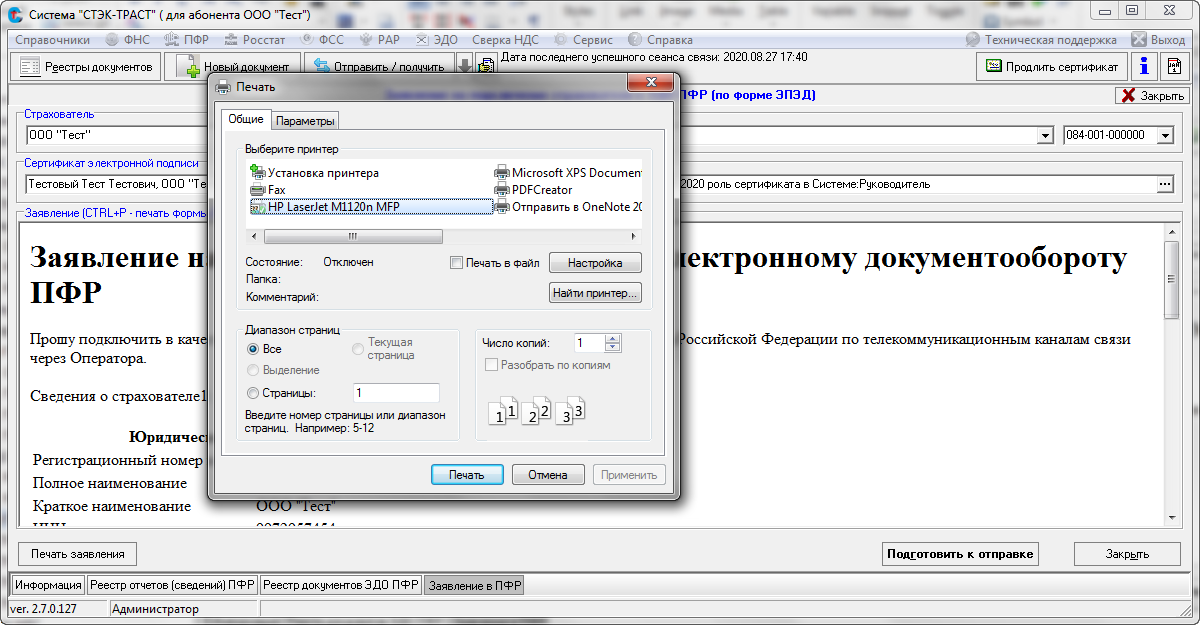Open Реестры документов from the toolbar
1200x625 pixels.
(85, 66)
